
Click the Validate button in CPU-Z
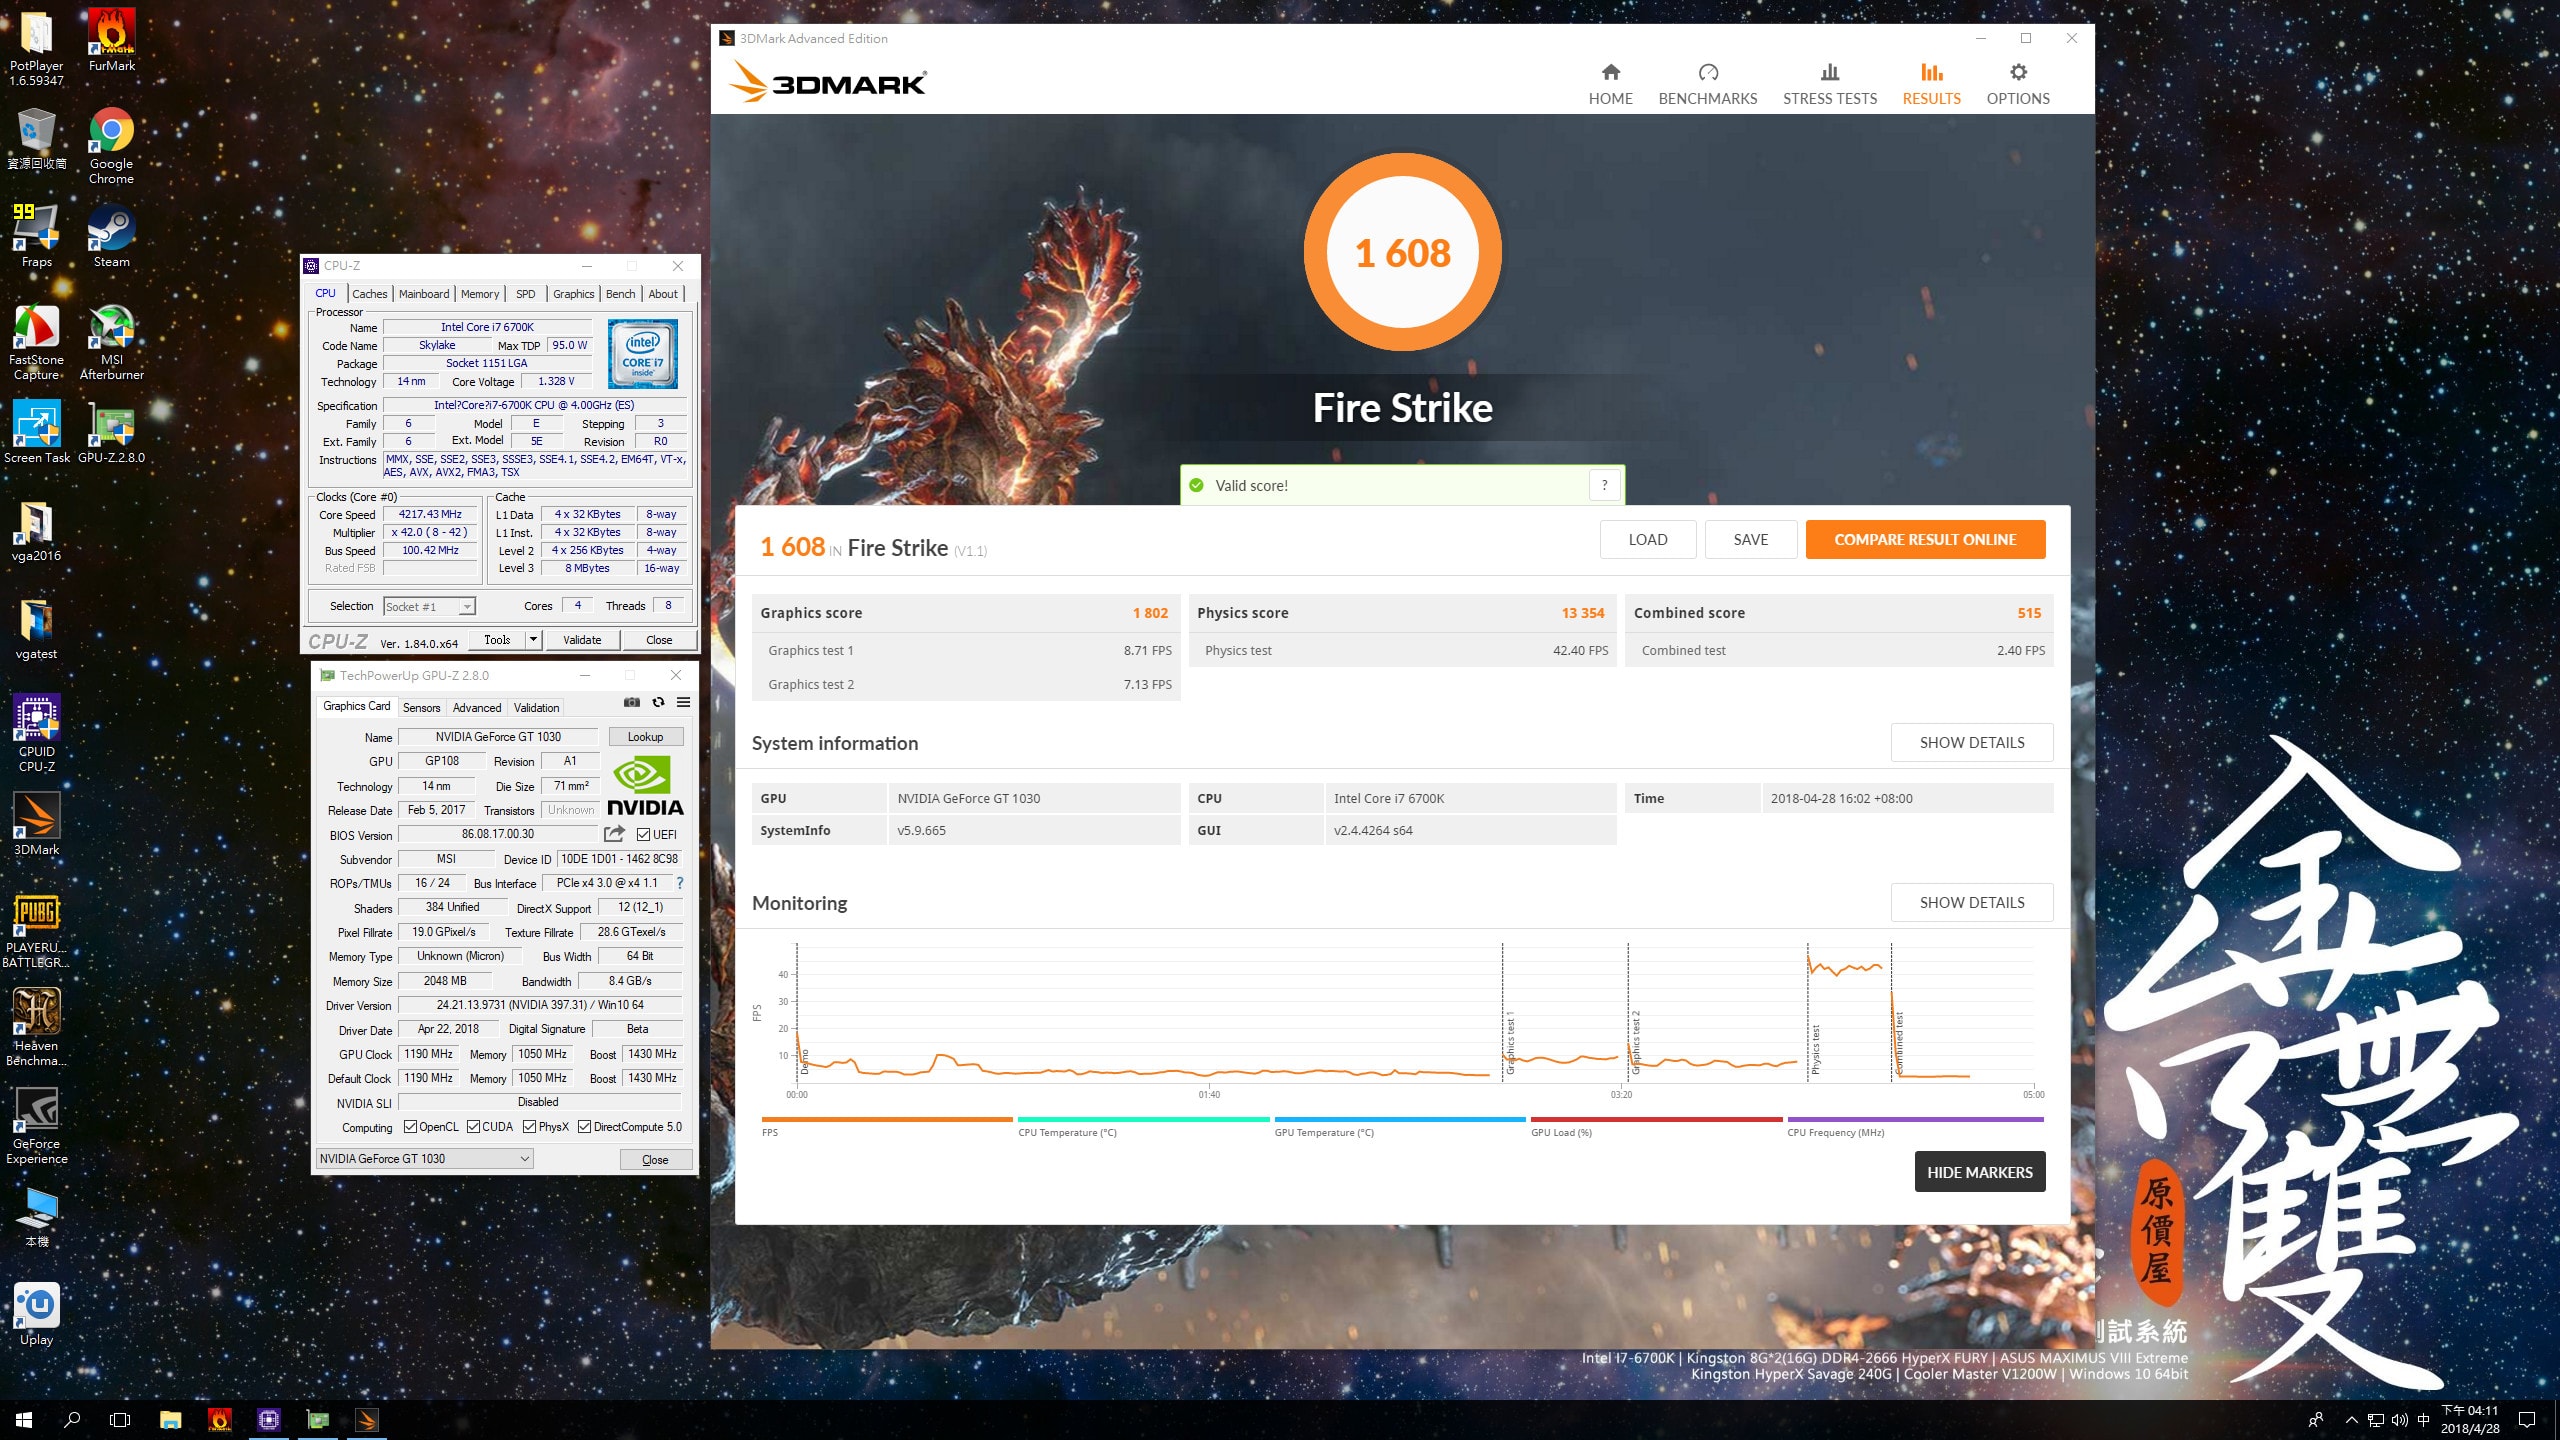pos(582,640)
